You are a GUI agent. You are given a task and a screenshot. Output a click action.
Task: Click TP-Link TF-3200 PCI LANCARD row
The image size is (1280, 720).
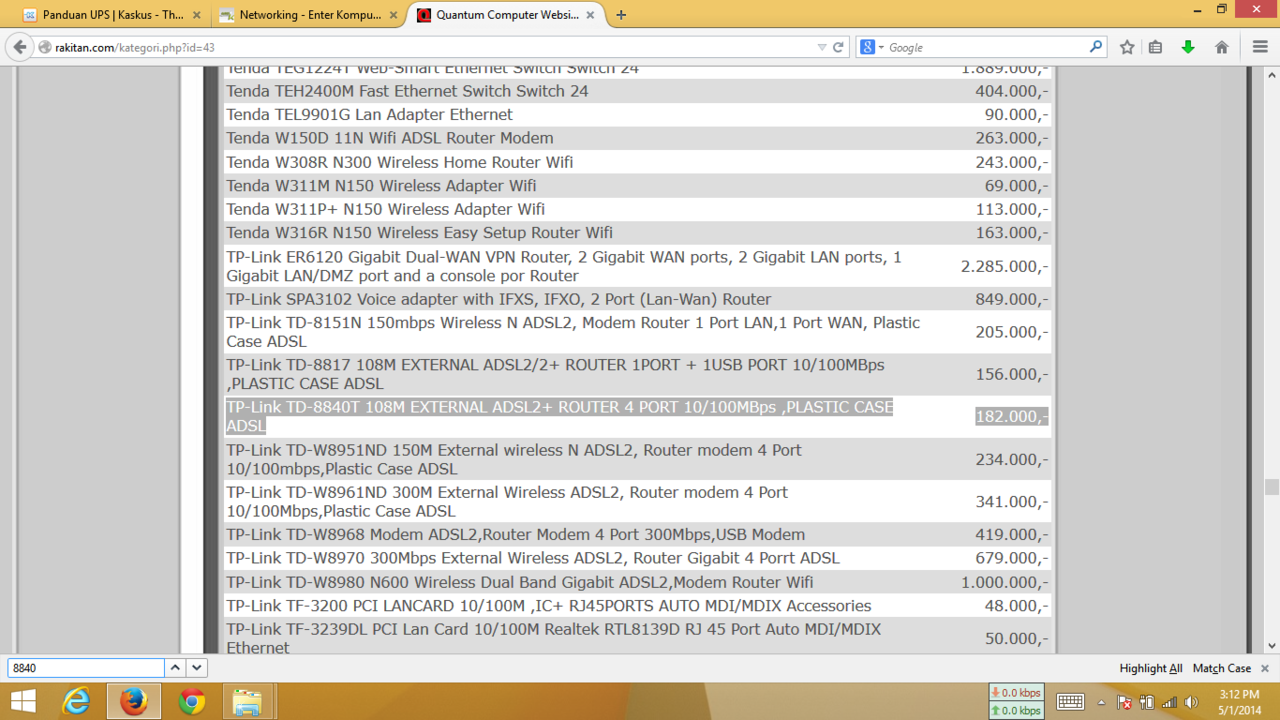(x=638, y=606)
